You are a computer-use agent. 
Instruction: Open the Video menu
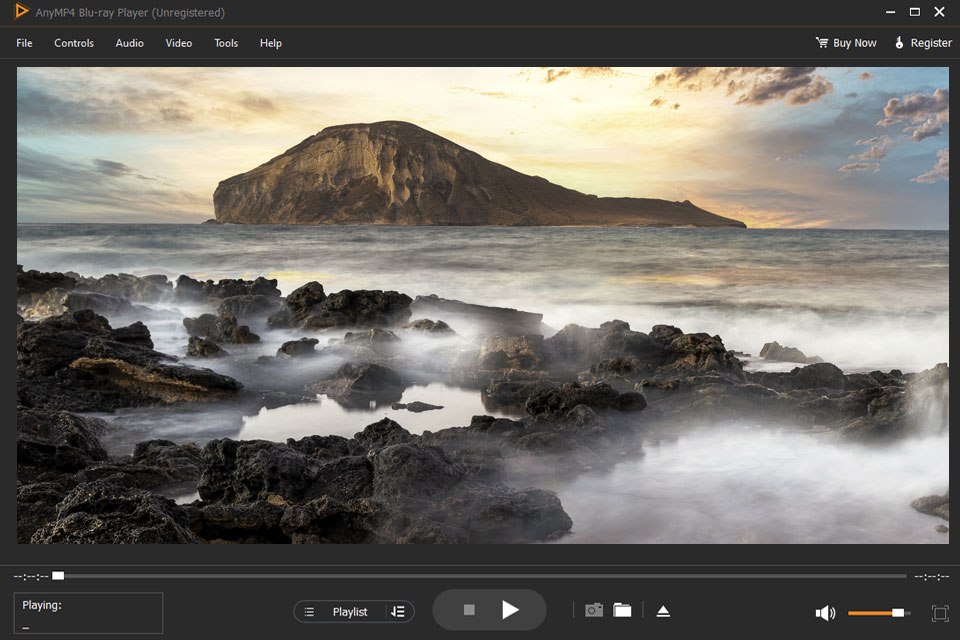[178, 43]
